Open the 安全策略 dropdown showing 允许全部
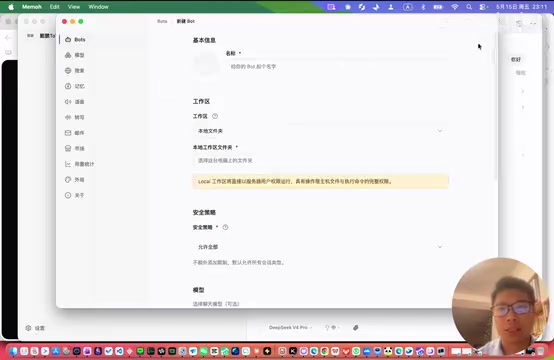The image size is (554, 360). coord(320,247)
